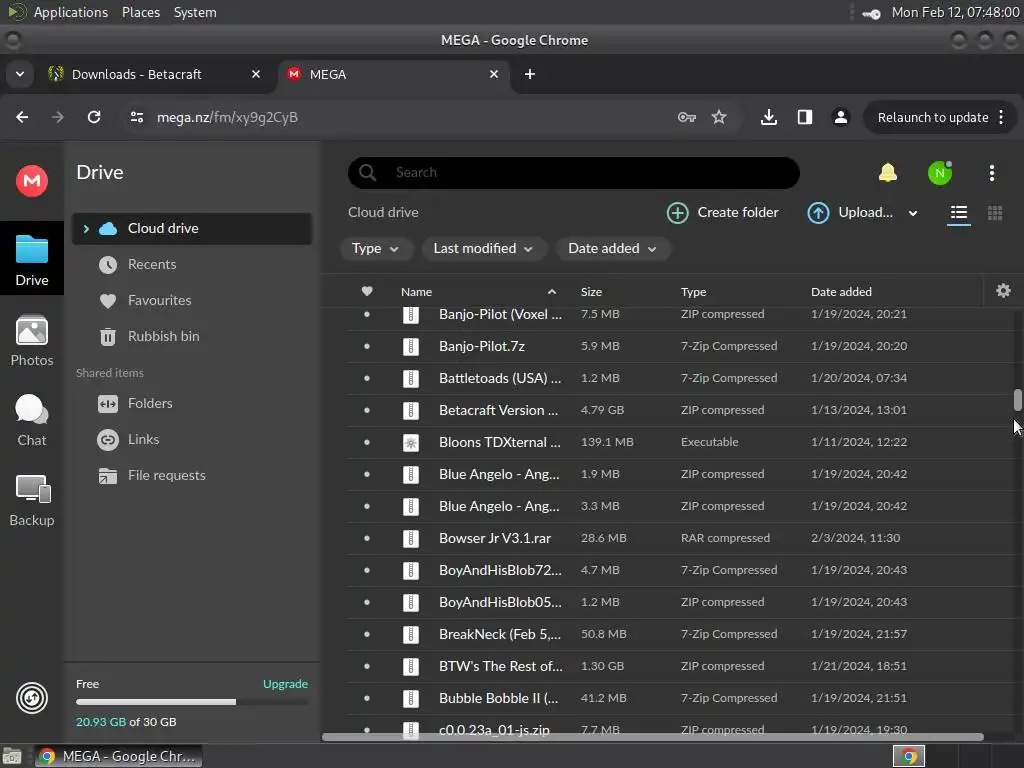Open the Last modified filter dropdown
This screenshot has height=768, width=1024.
pyautogui.click(x=483, y=249)
